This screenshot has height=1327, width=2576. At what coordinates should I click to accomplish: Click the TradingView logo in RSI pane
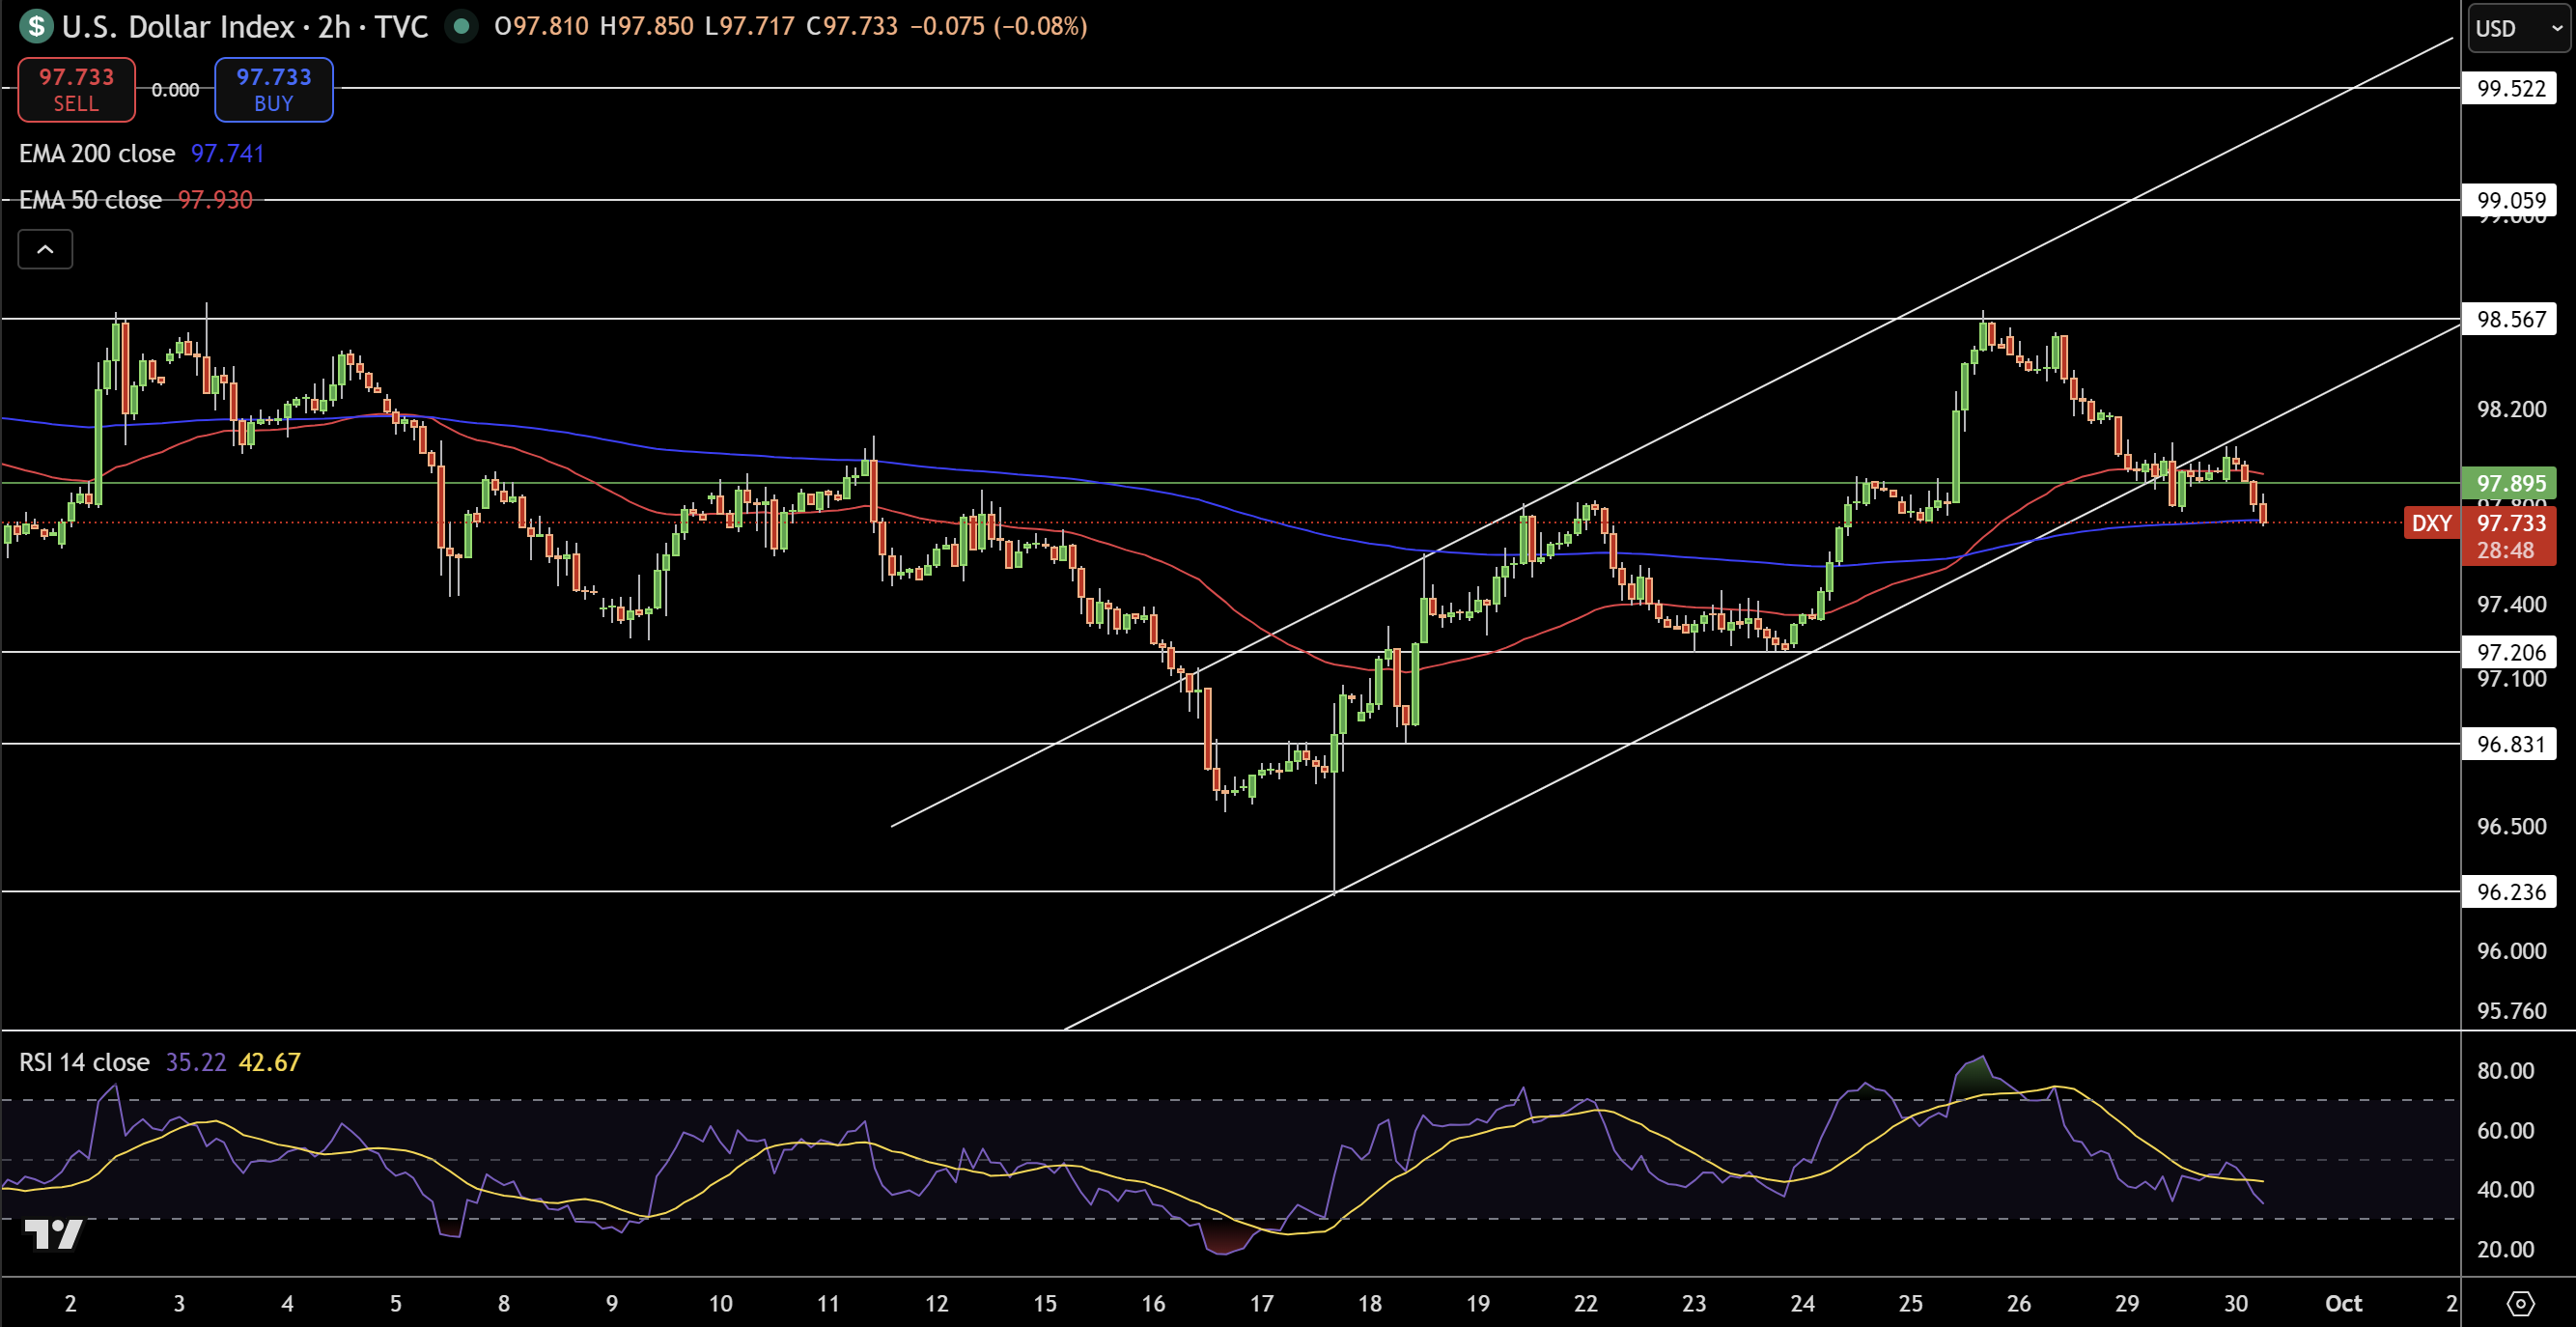coord(52,1235)
